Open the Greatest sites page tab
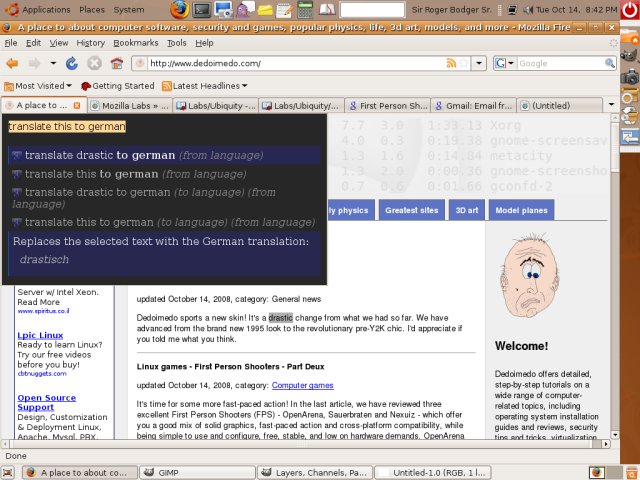 click(412, 210)
